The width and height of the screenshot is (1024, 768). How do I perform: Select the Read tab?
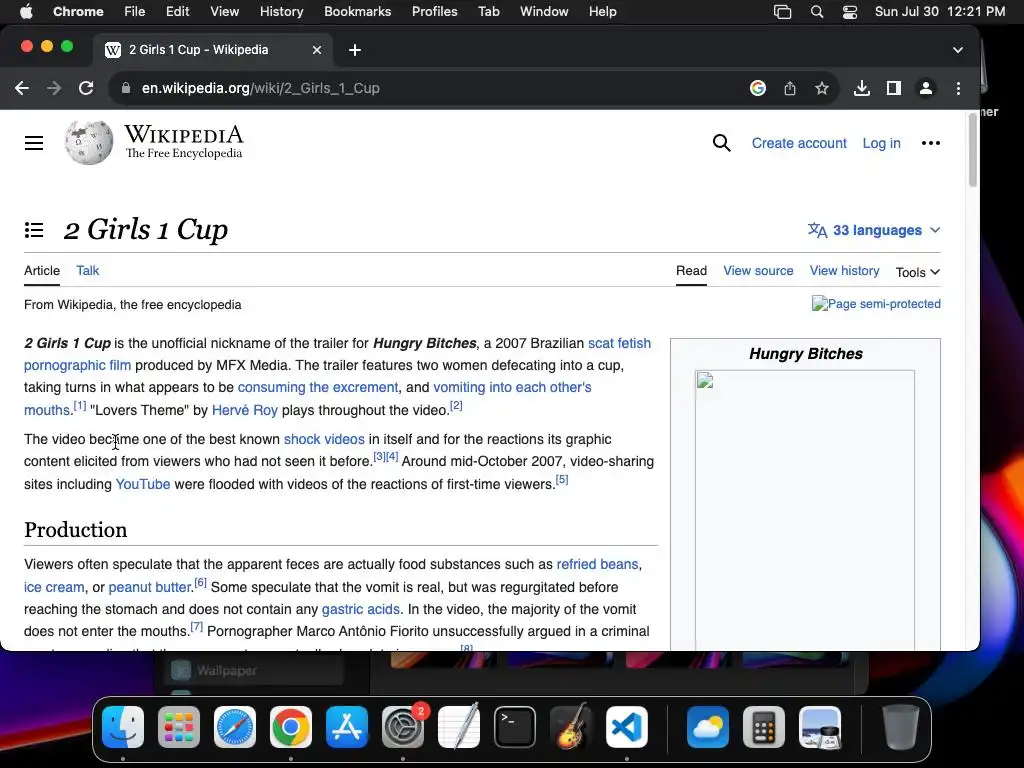point(692,270)
